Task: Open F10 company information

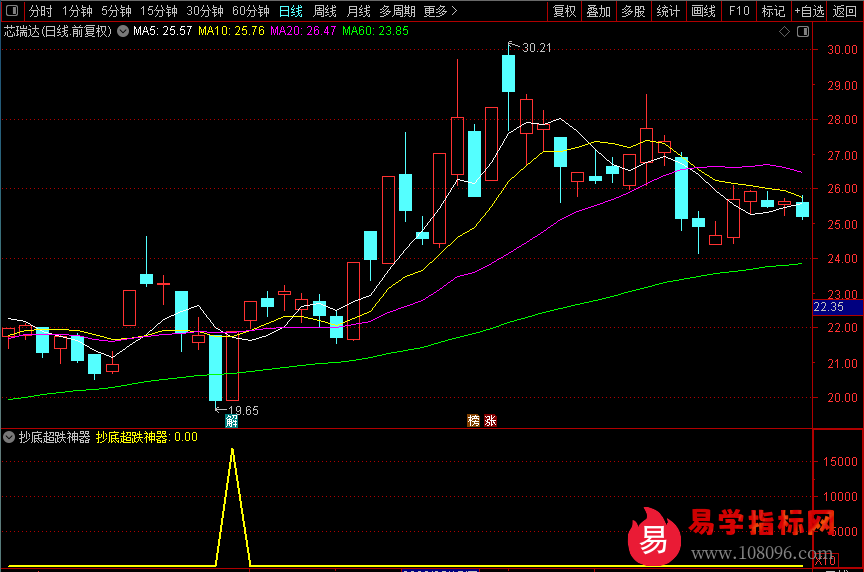Action: (x=739, y=12)
